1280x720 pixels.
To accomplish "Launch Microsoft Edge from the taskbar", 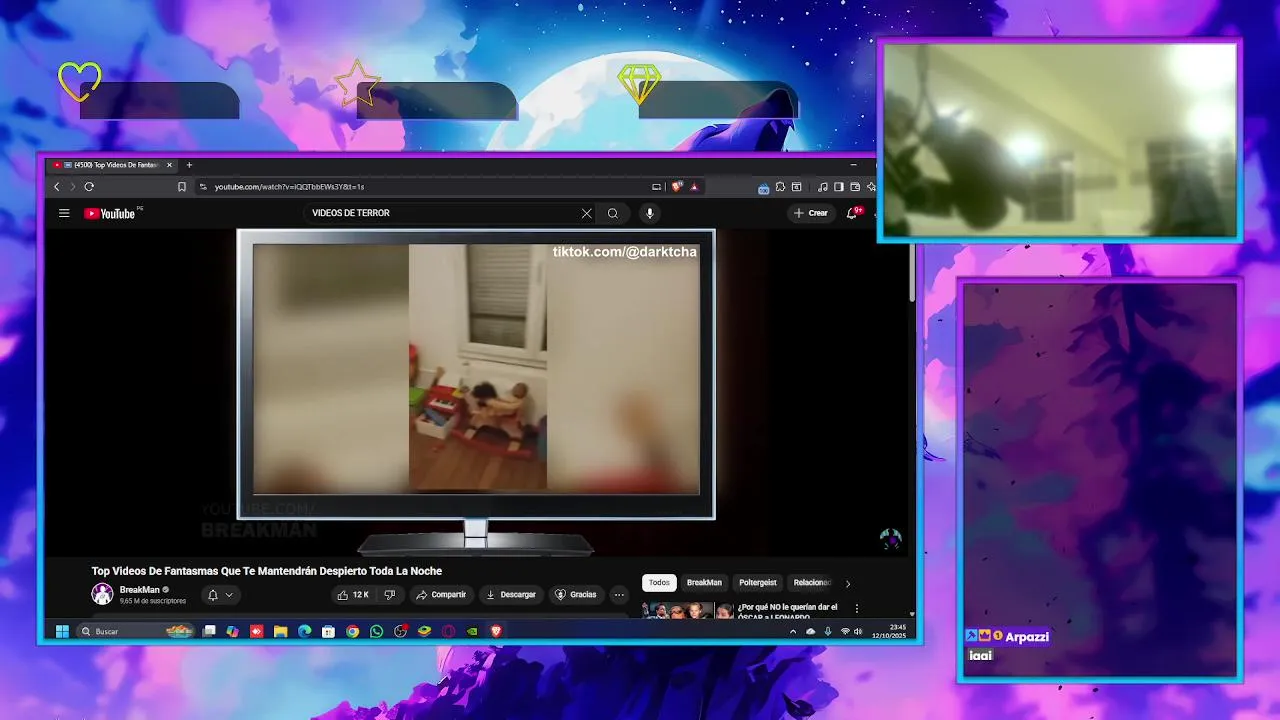I will [305, 631].
